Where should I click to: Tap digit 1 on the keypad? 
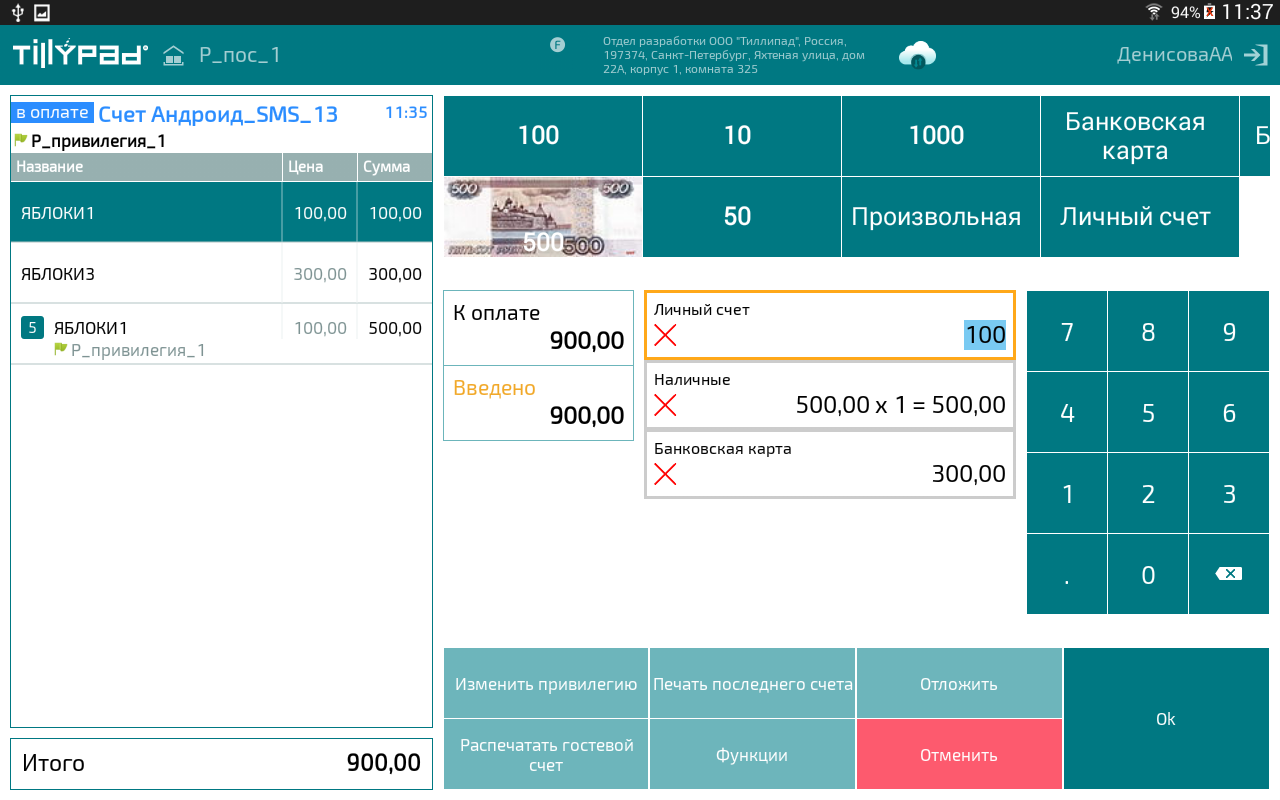point(1067,494)
